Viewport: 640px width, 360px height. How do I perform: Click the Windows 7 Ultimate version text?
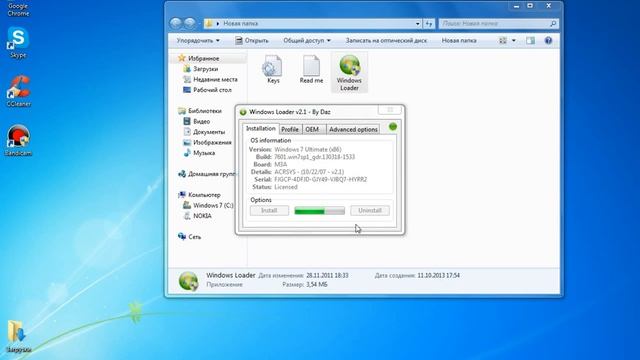click(308, 149)
